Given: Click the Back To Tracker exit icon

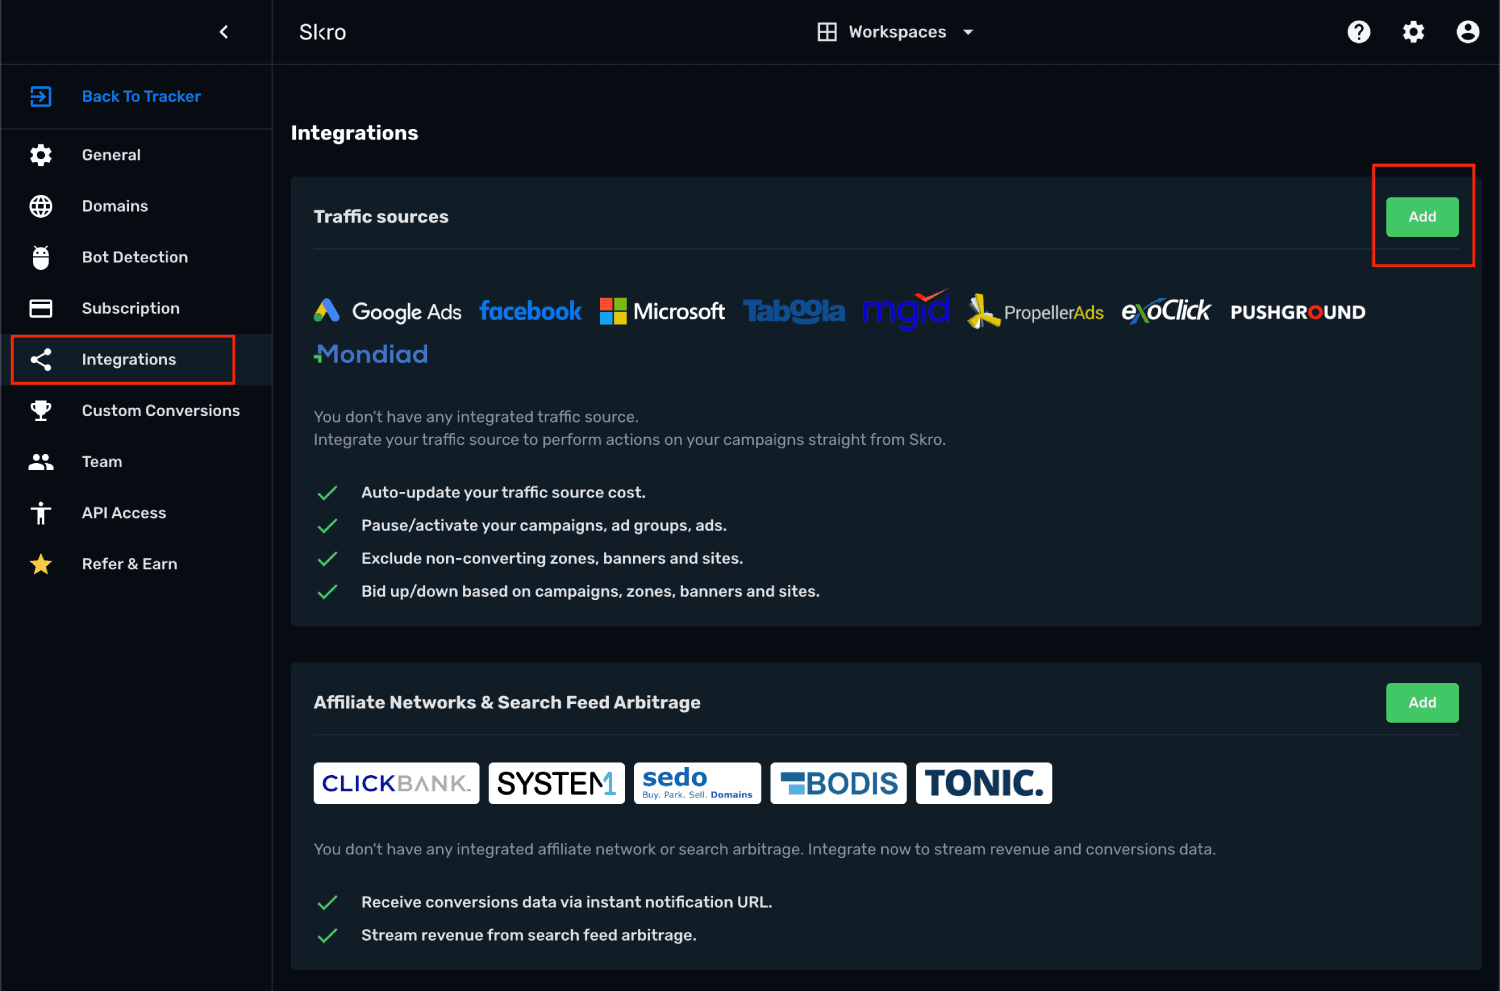Looking at the screenshot, I should point(41,96).
